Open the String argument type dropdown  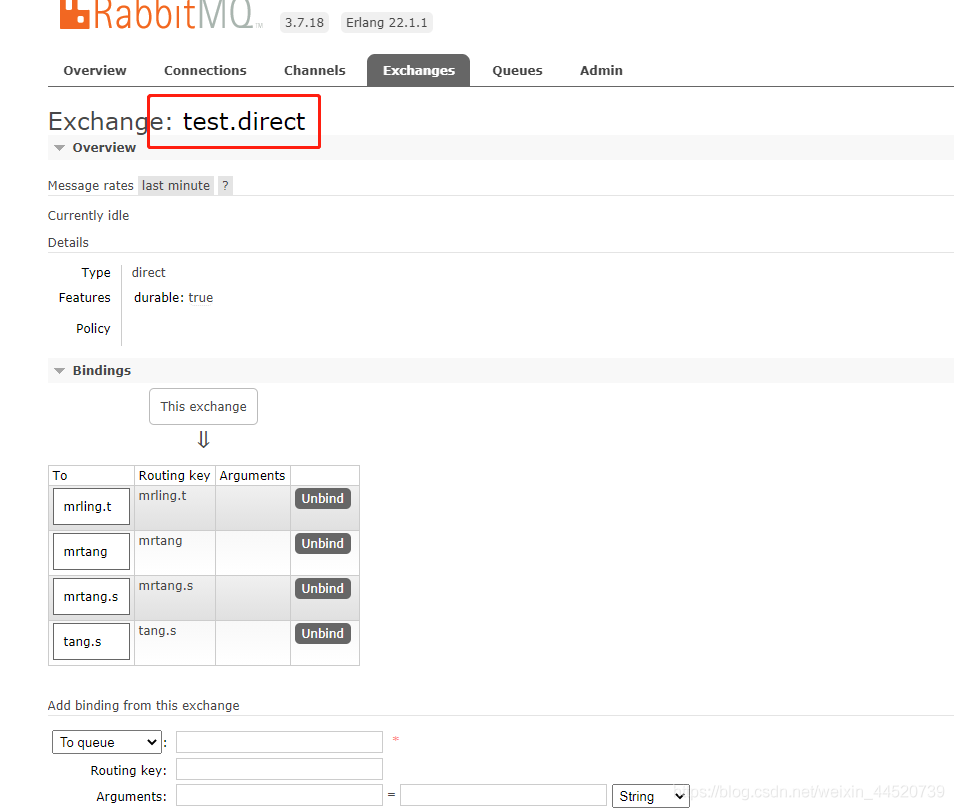click(x=650, y=796)
